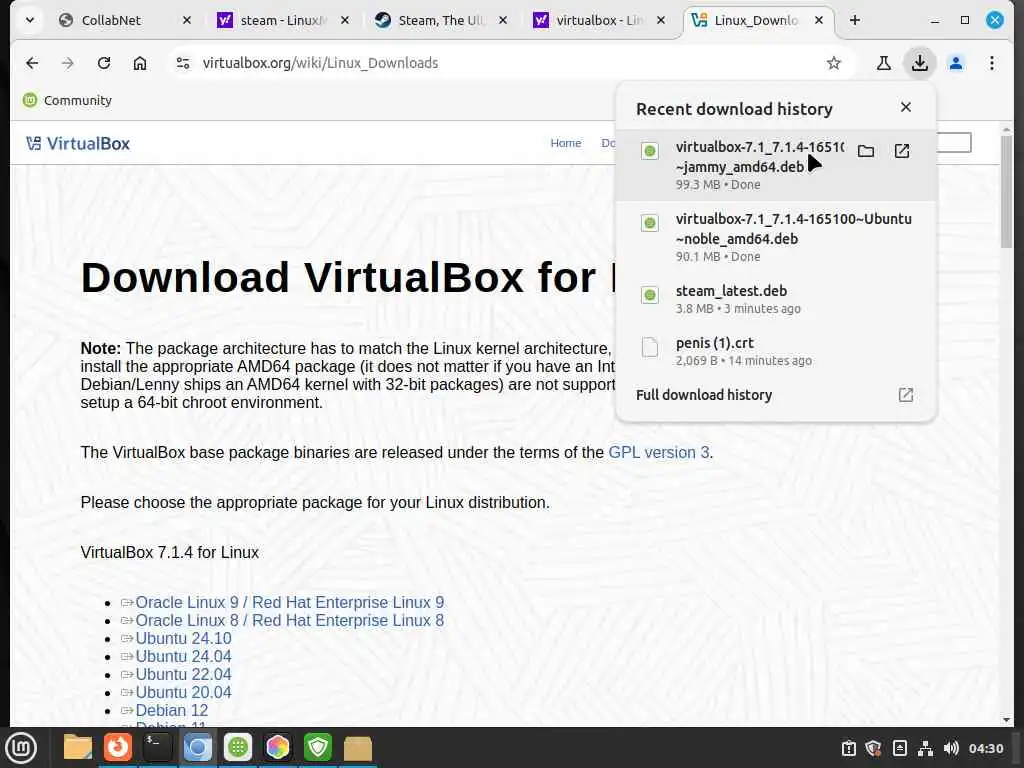Viewport: 1024px width, 768px height.
Task: Launch Firefox from the taskbar
Action: [x=118, y=747]
